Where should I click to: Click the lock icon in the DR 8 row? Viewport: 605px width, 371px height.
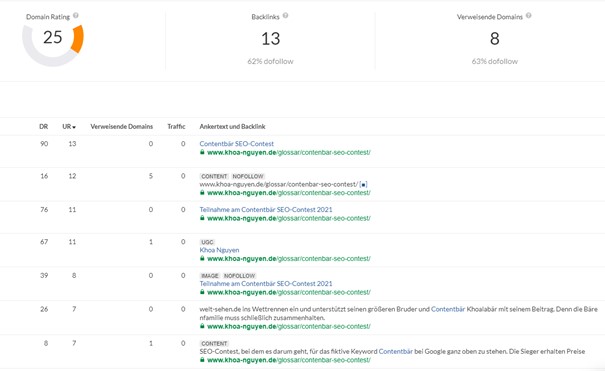pos(202,360)
